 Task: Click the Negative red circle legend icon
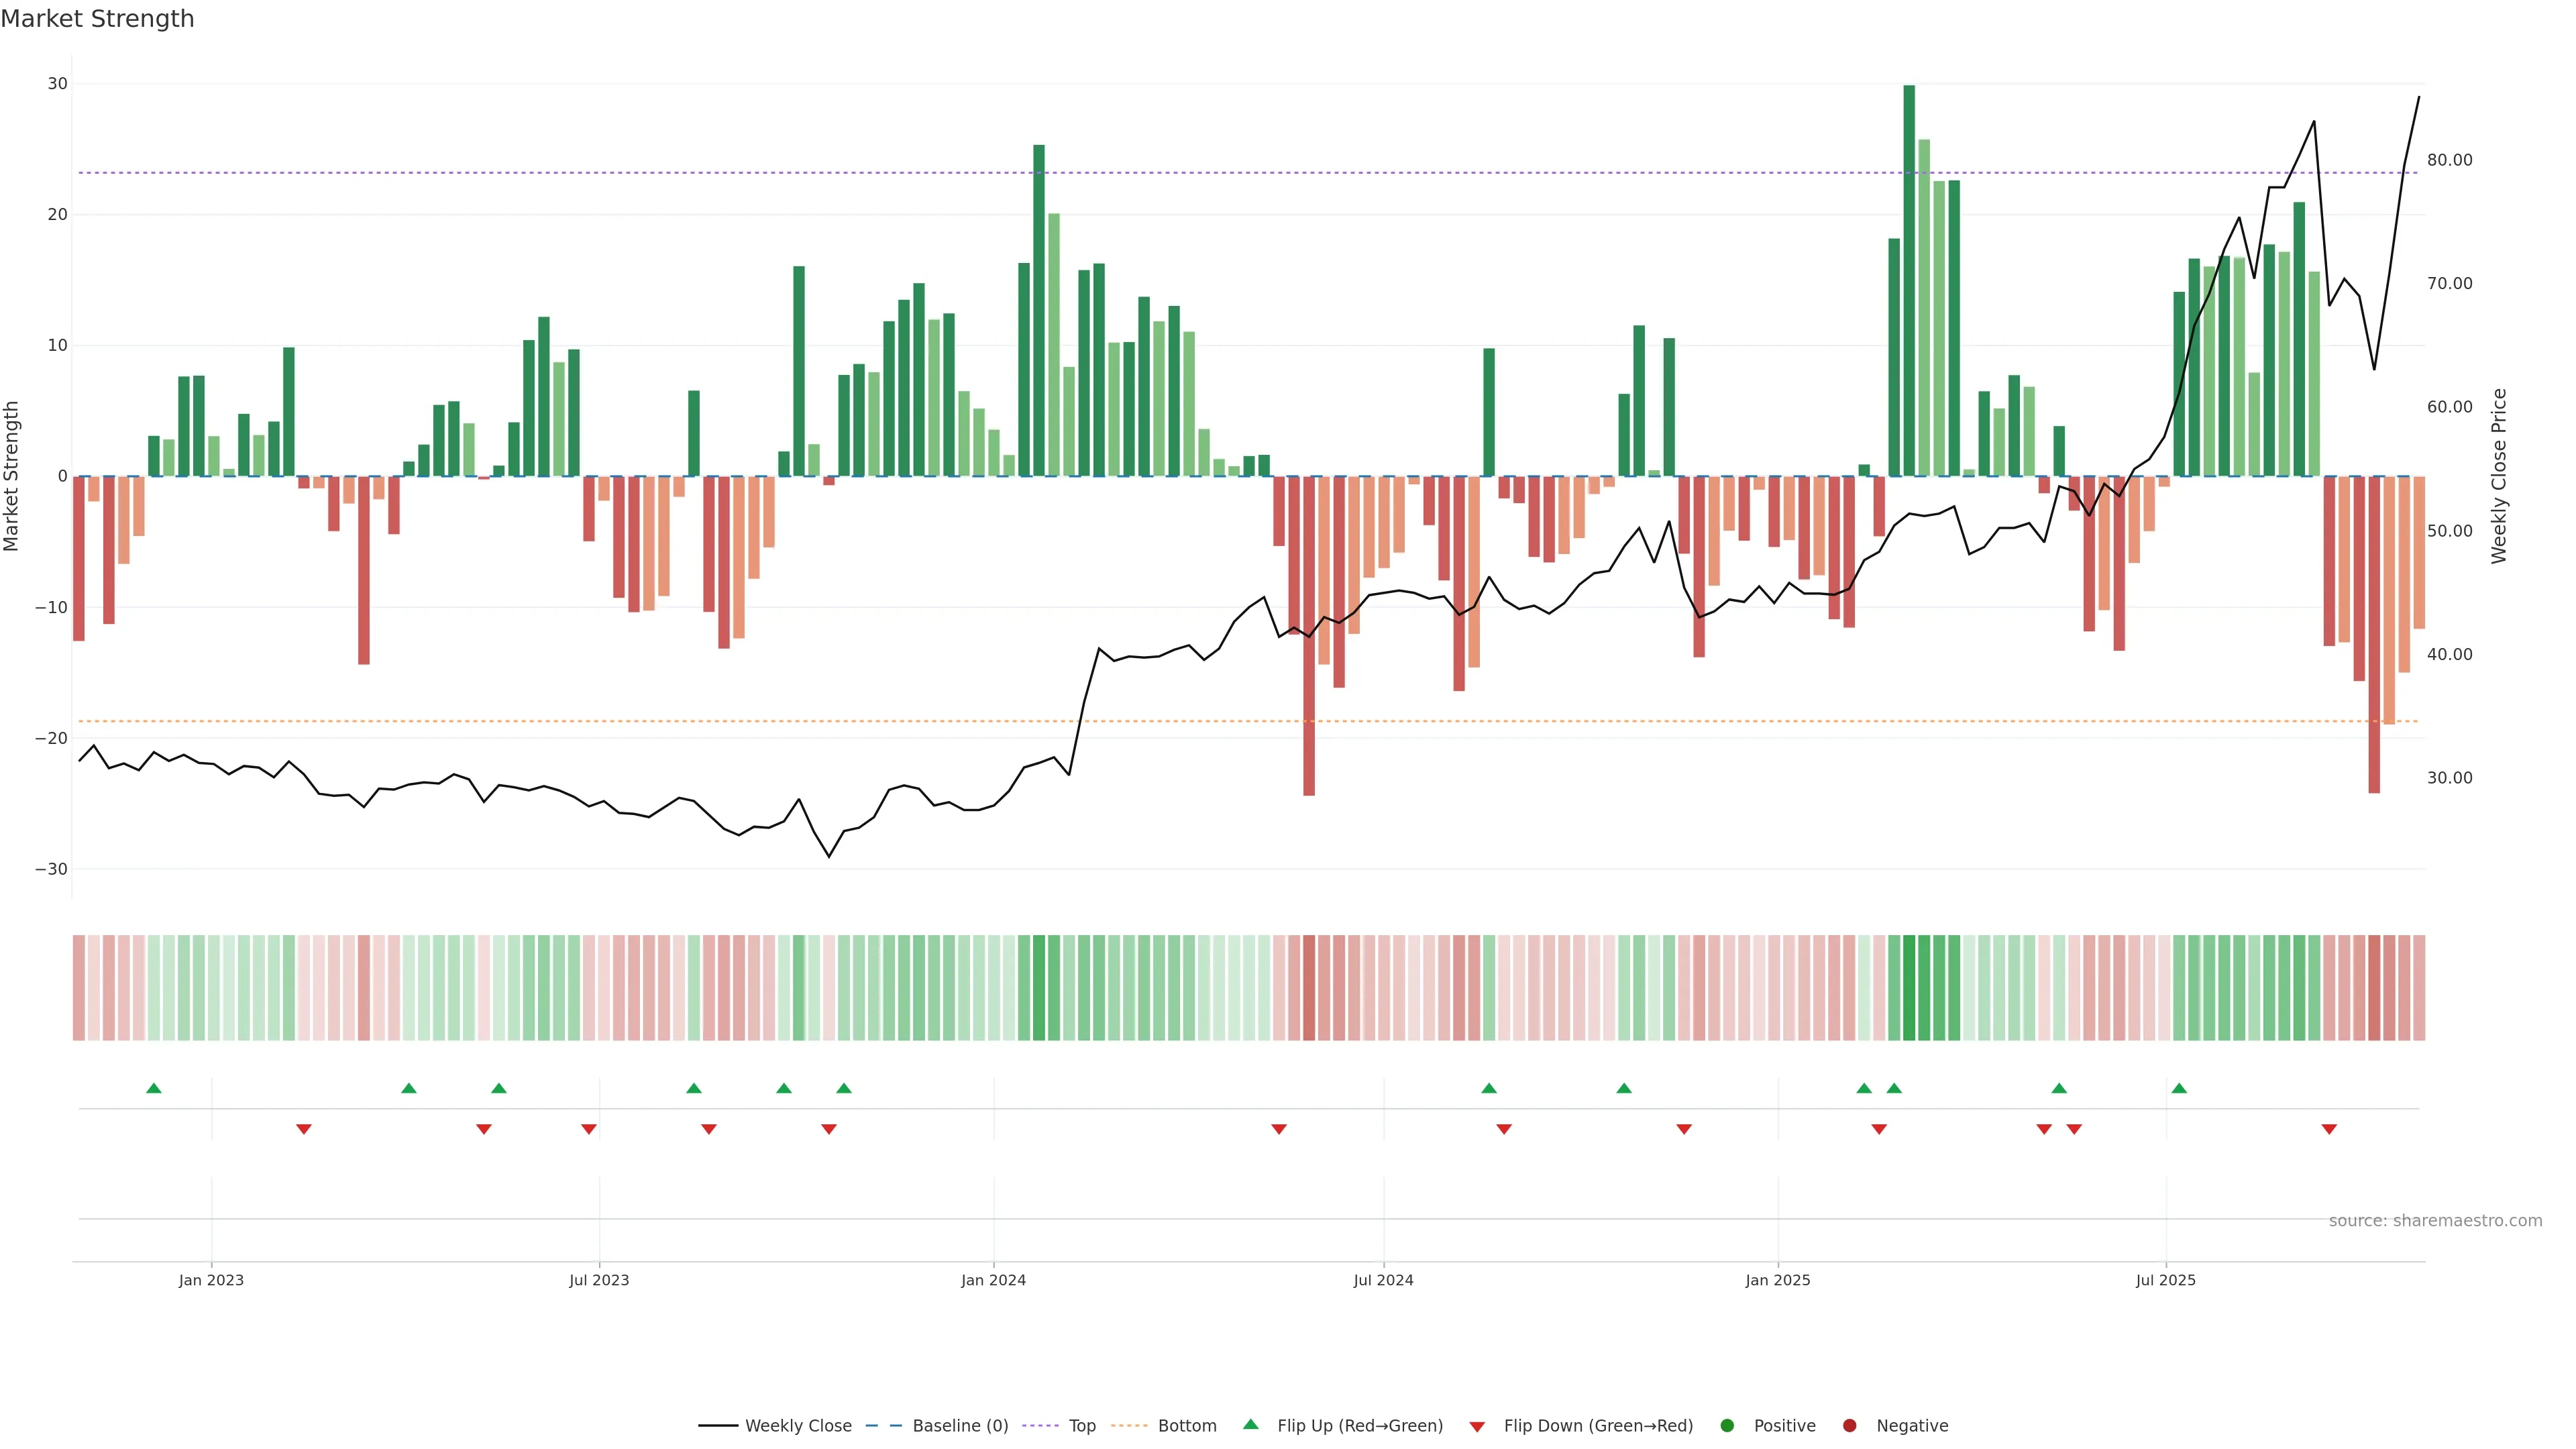coord(1849,1425)
